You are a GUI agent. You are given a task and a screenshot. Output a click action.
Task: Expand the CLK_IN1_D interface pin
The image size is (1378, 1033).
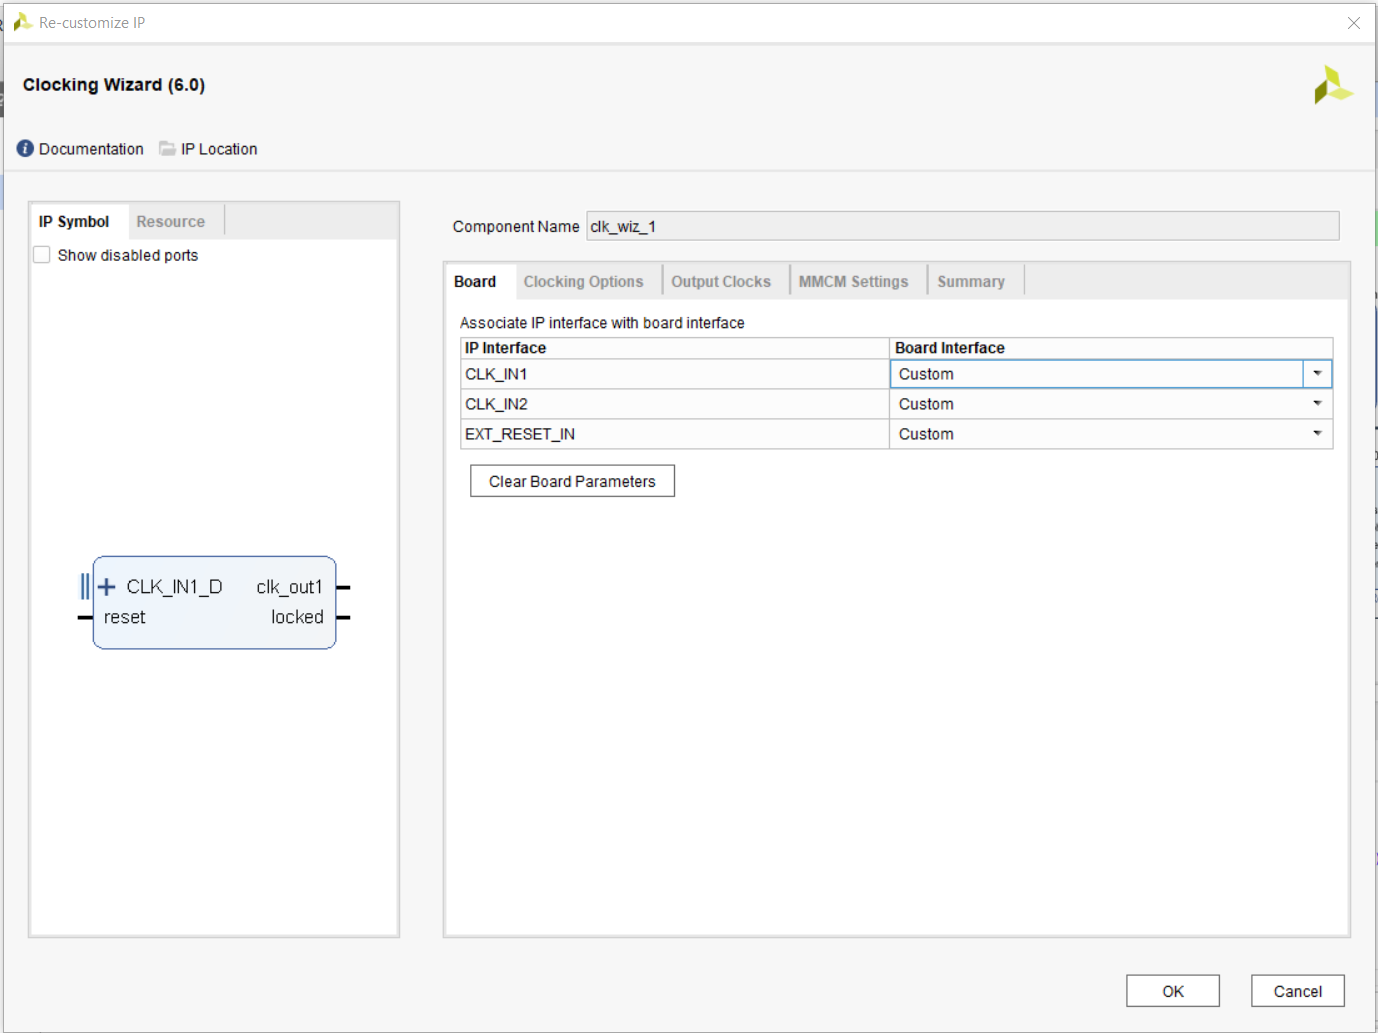coord(107,587)
